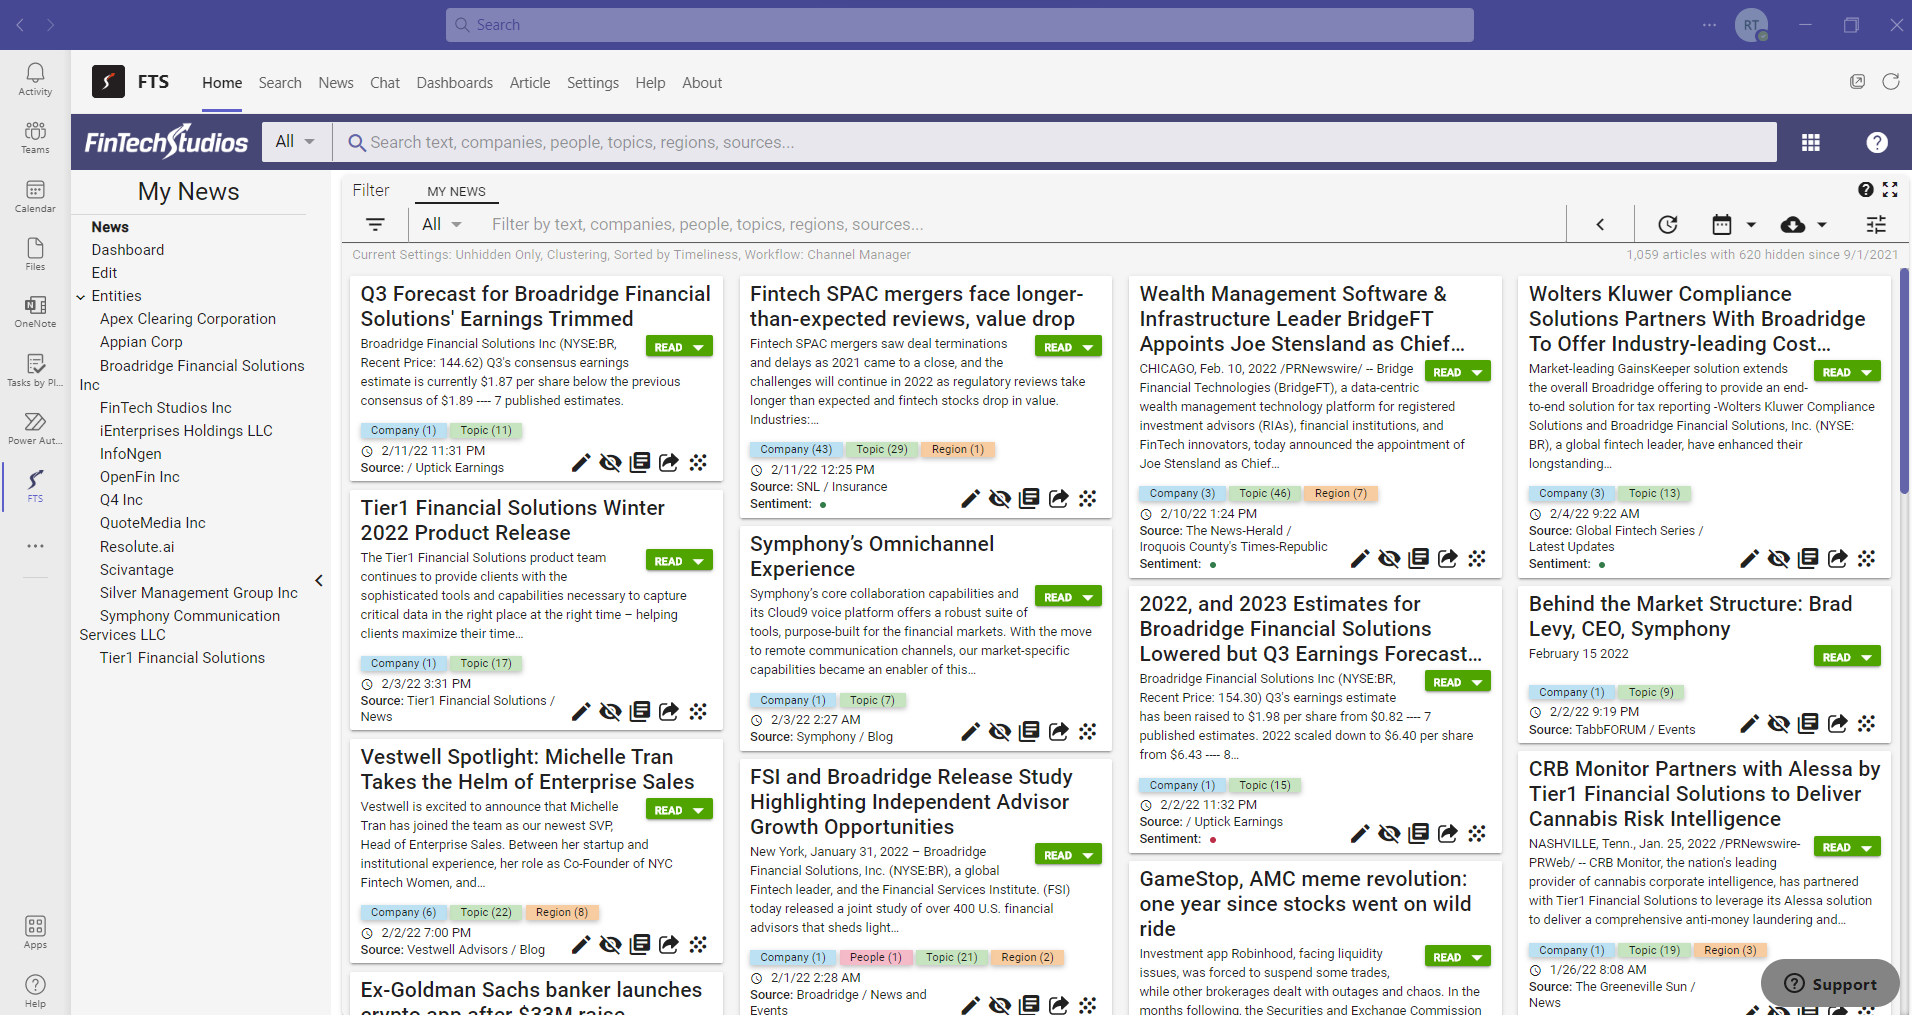Open the All dropdown in main search bar
The image size is (1912, 1015).
coord(295,141)
